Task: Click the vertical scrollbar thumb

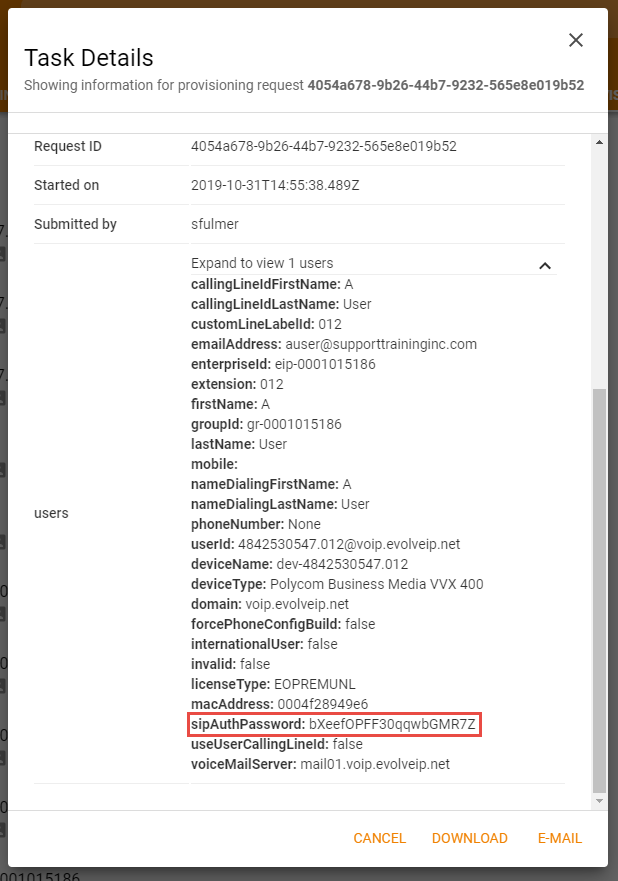Action: tap(599, 590)
